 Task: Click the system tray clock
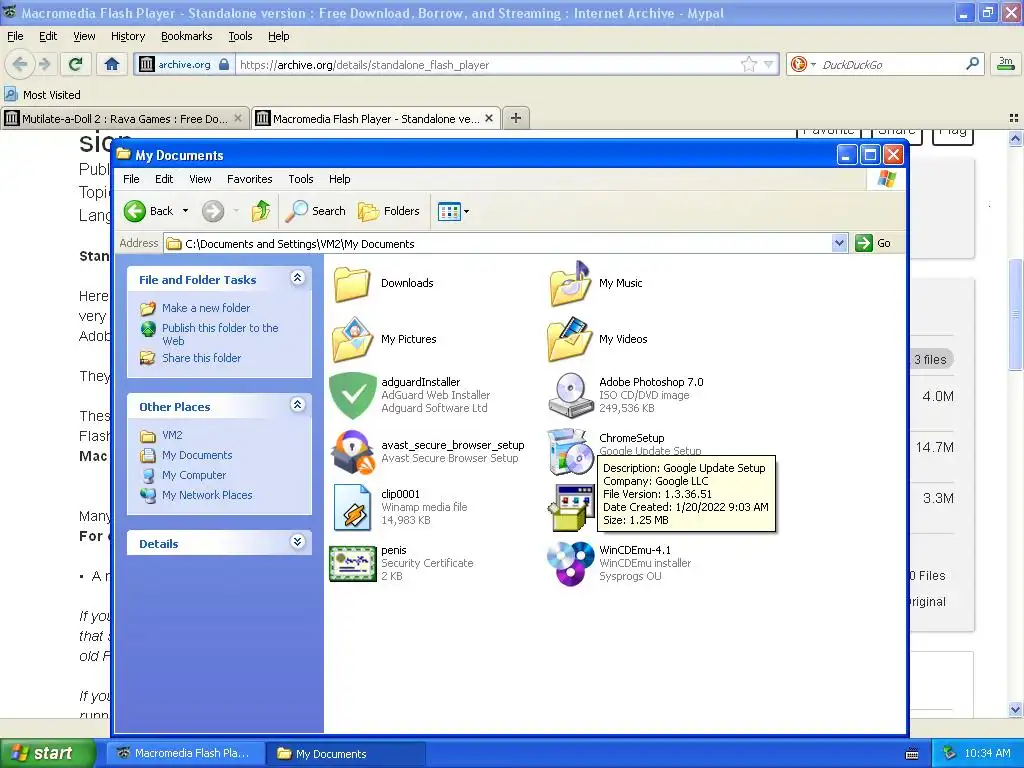click(987, 753)
